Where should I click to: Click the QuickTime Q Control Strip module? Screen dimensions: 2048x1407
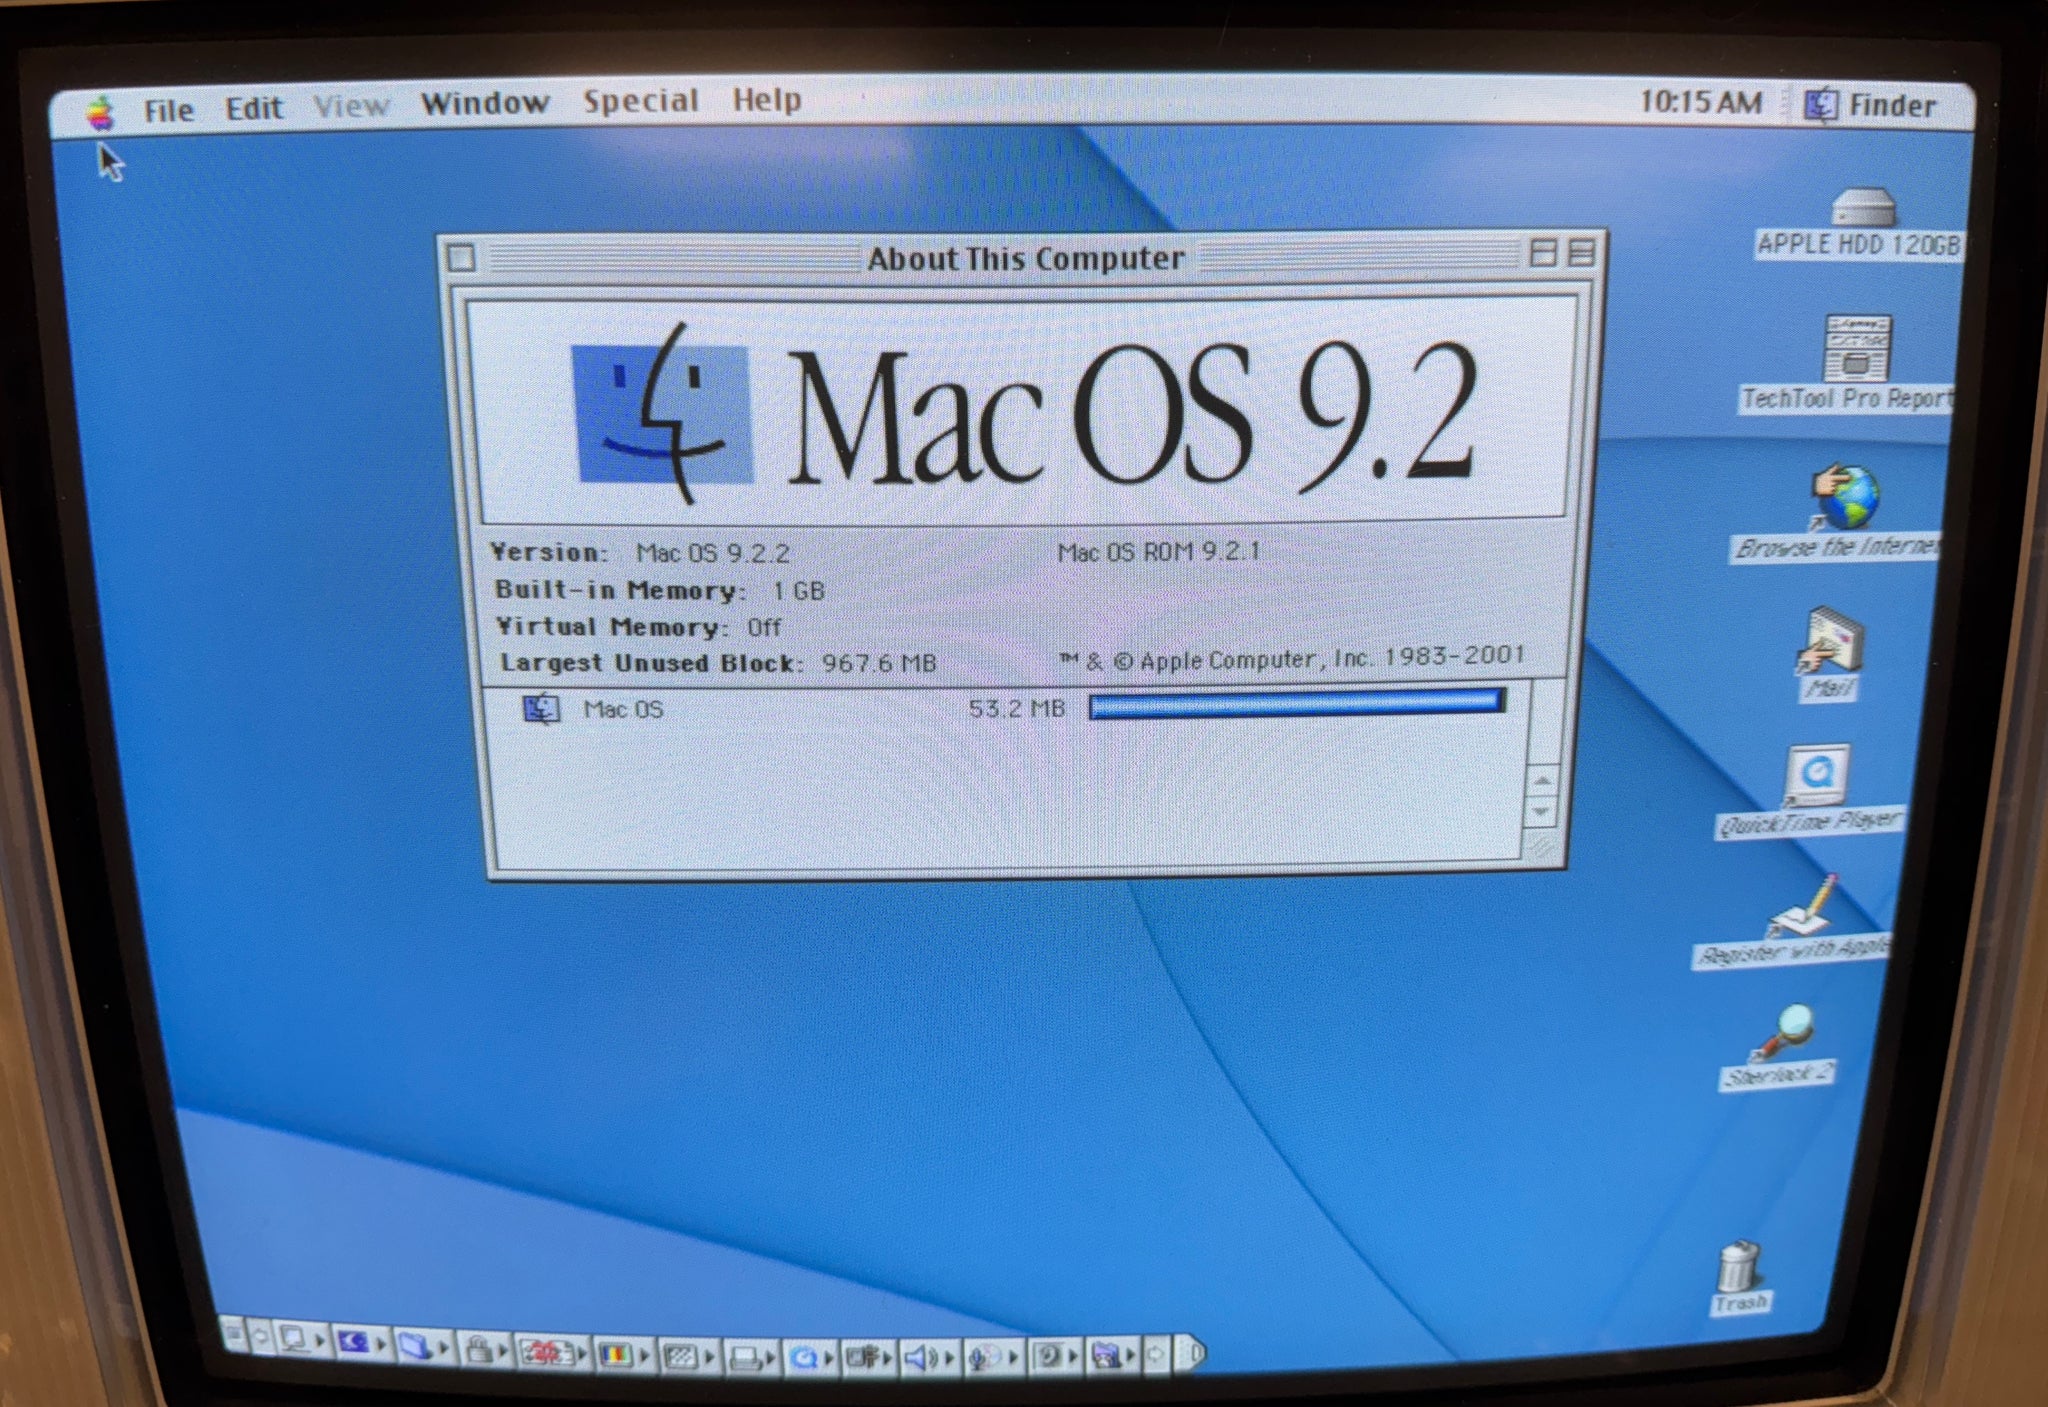pos(811,1357)
